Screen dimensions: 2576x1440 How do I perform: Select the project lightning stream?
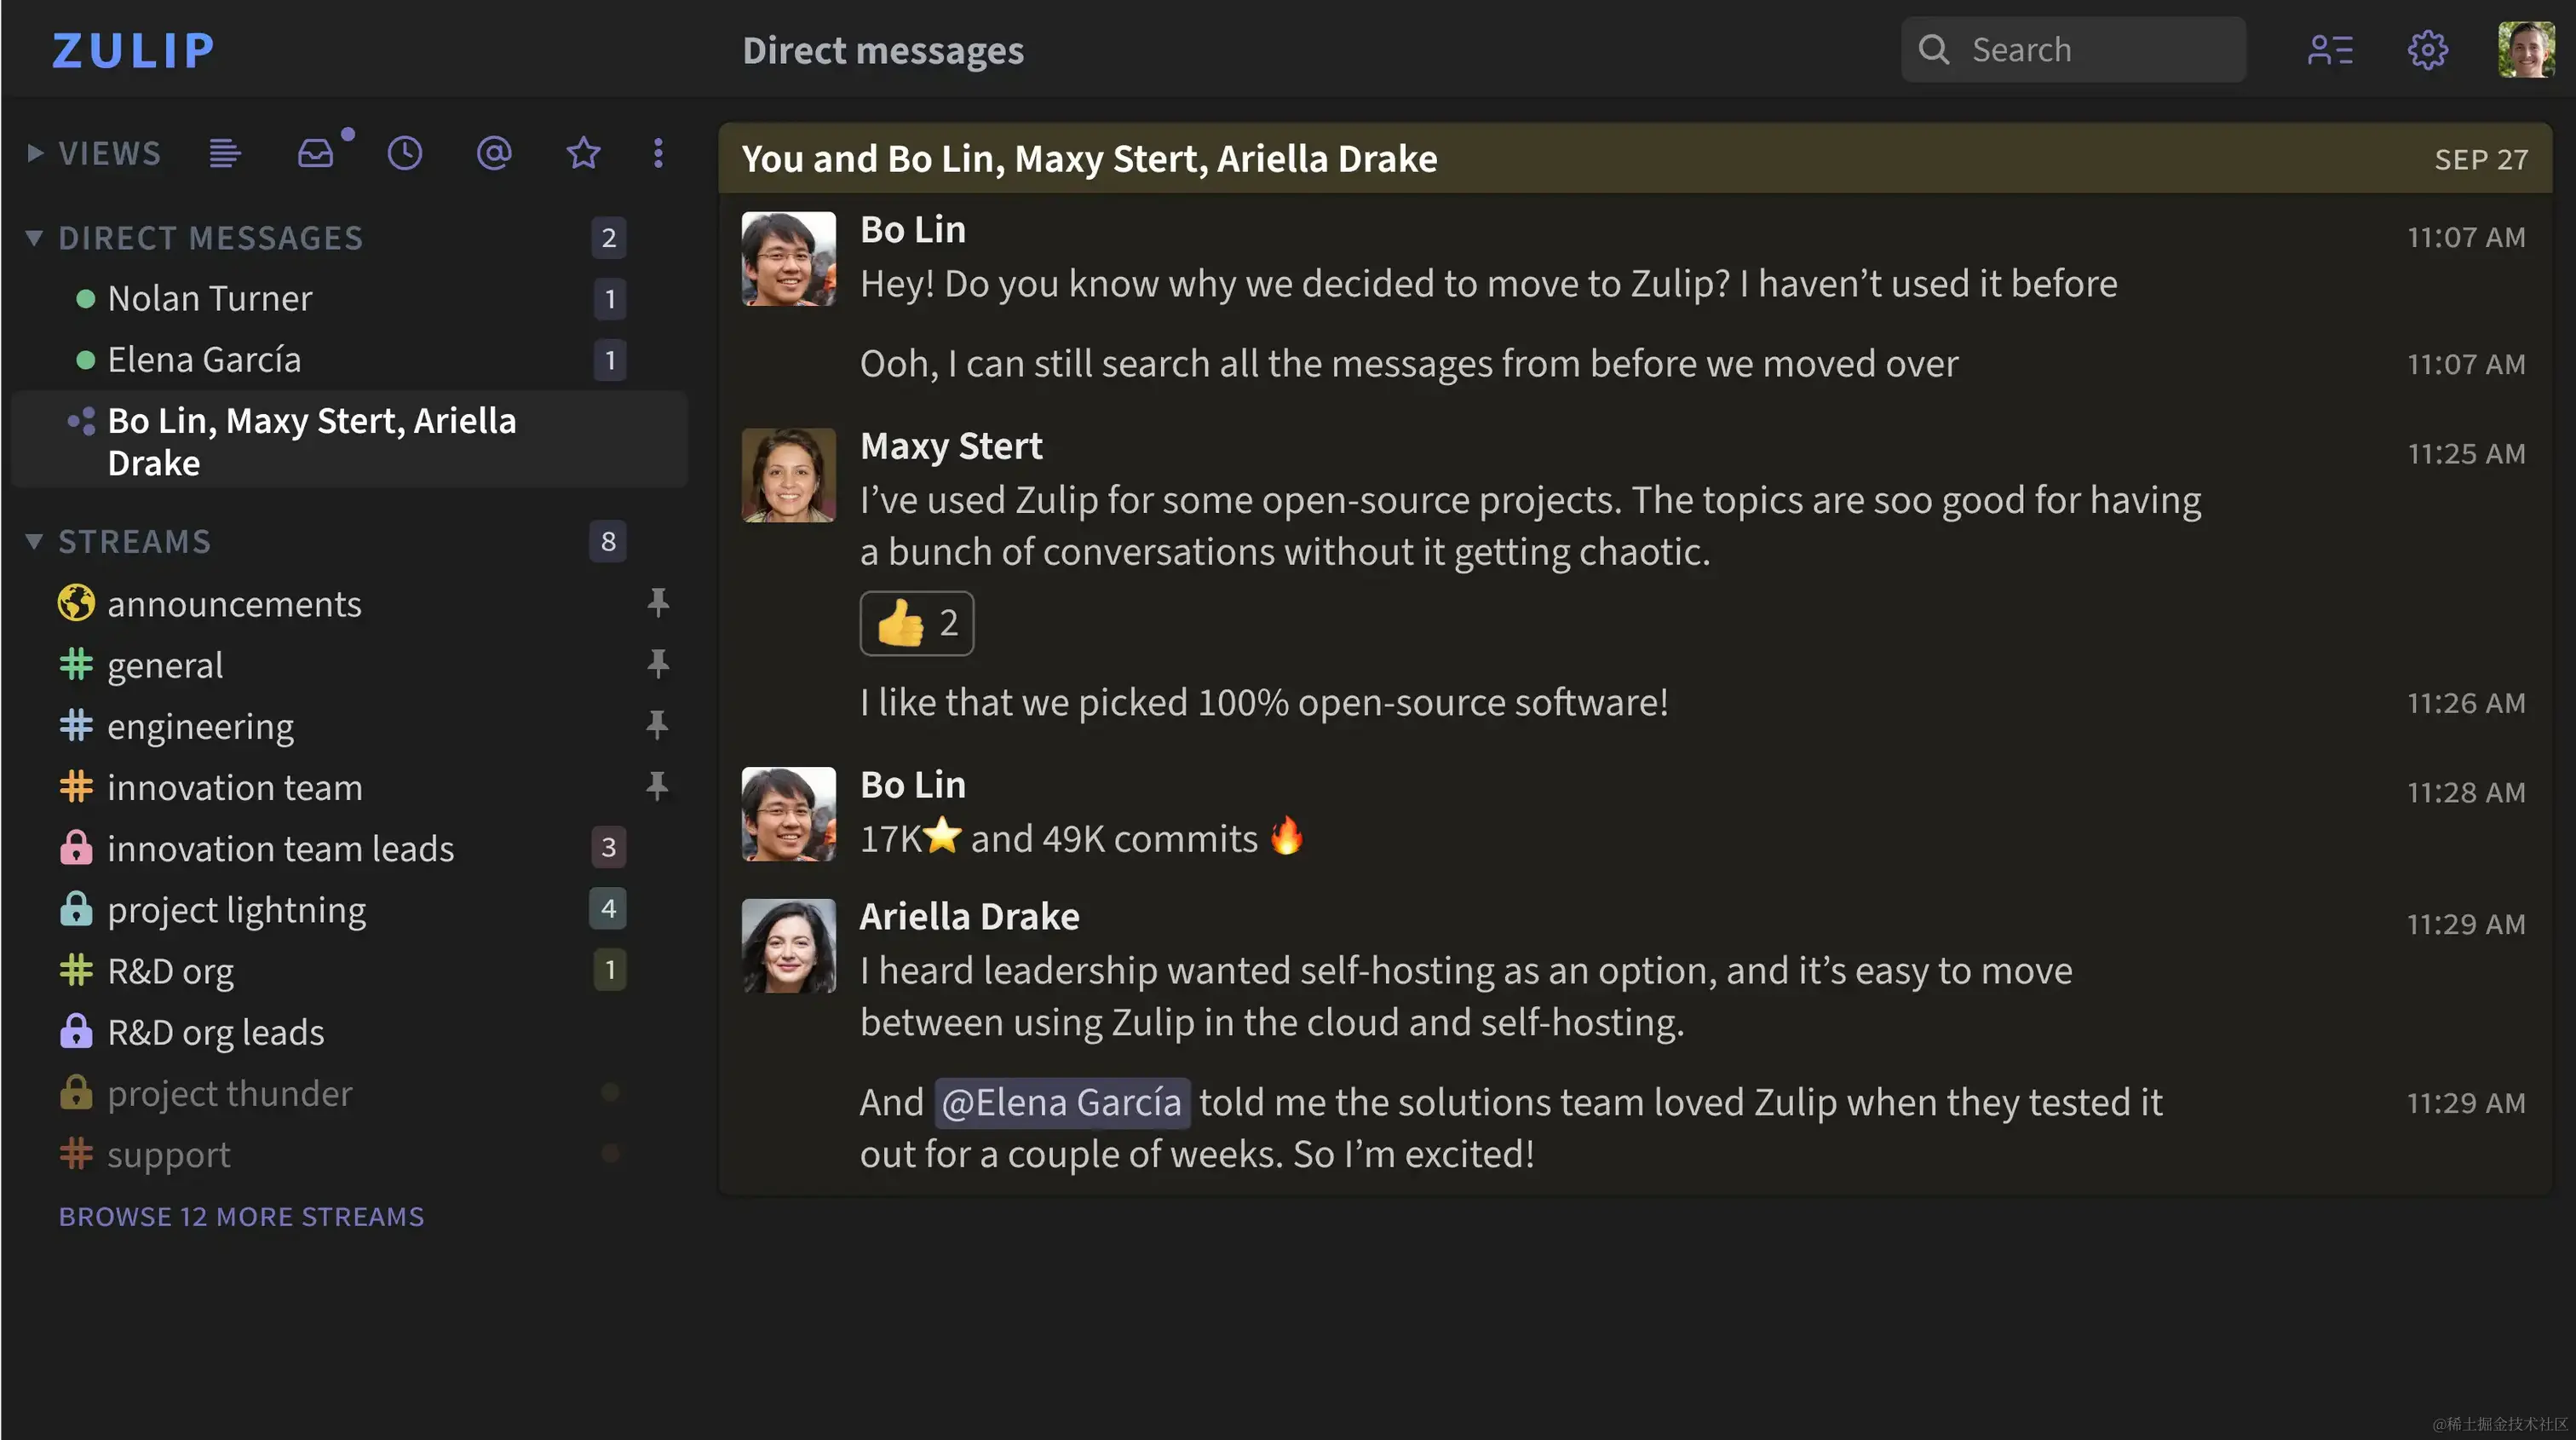[x=236, y=910]
